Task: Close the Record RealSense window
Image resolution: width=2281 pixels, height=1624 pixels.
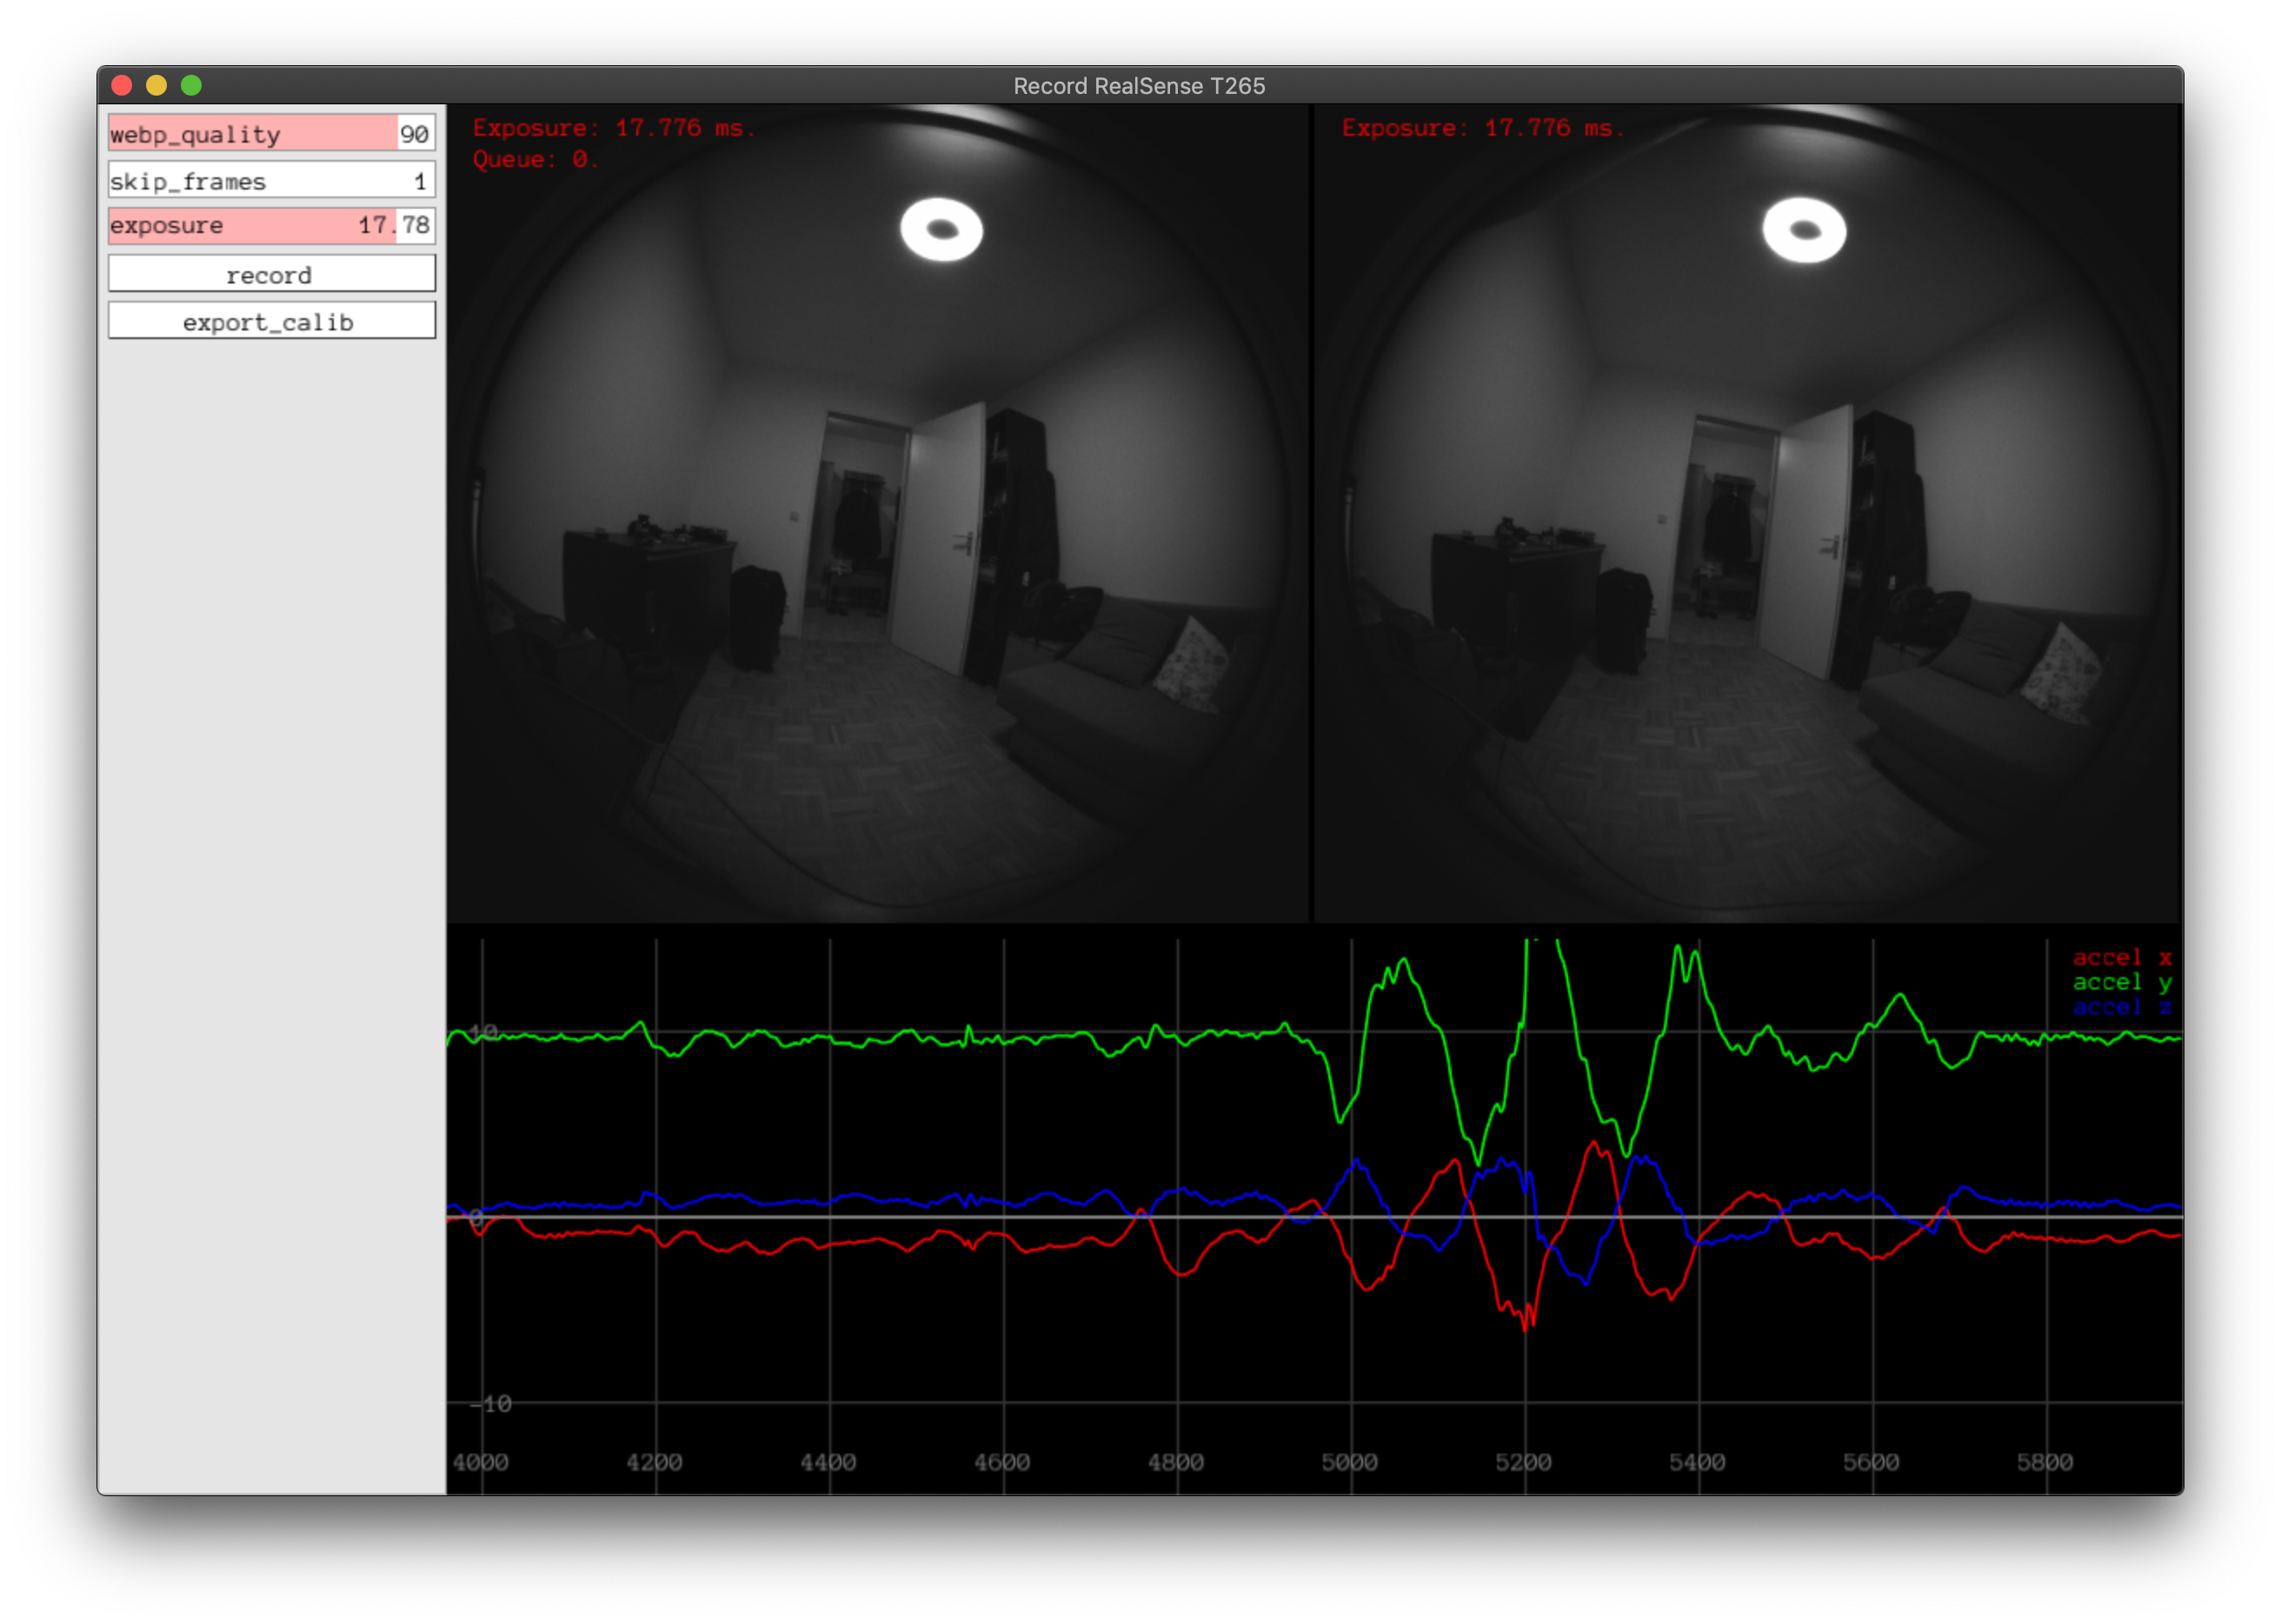Action: (x=122, y=86)
